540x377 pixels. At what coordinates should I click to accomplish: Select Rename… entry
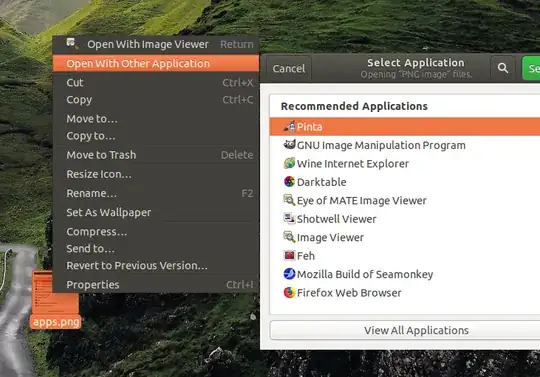click(156, 193)
